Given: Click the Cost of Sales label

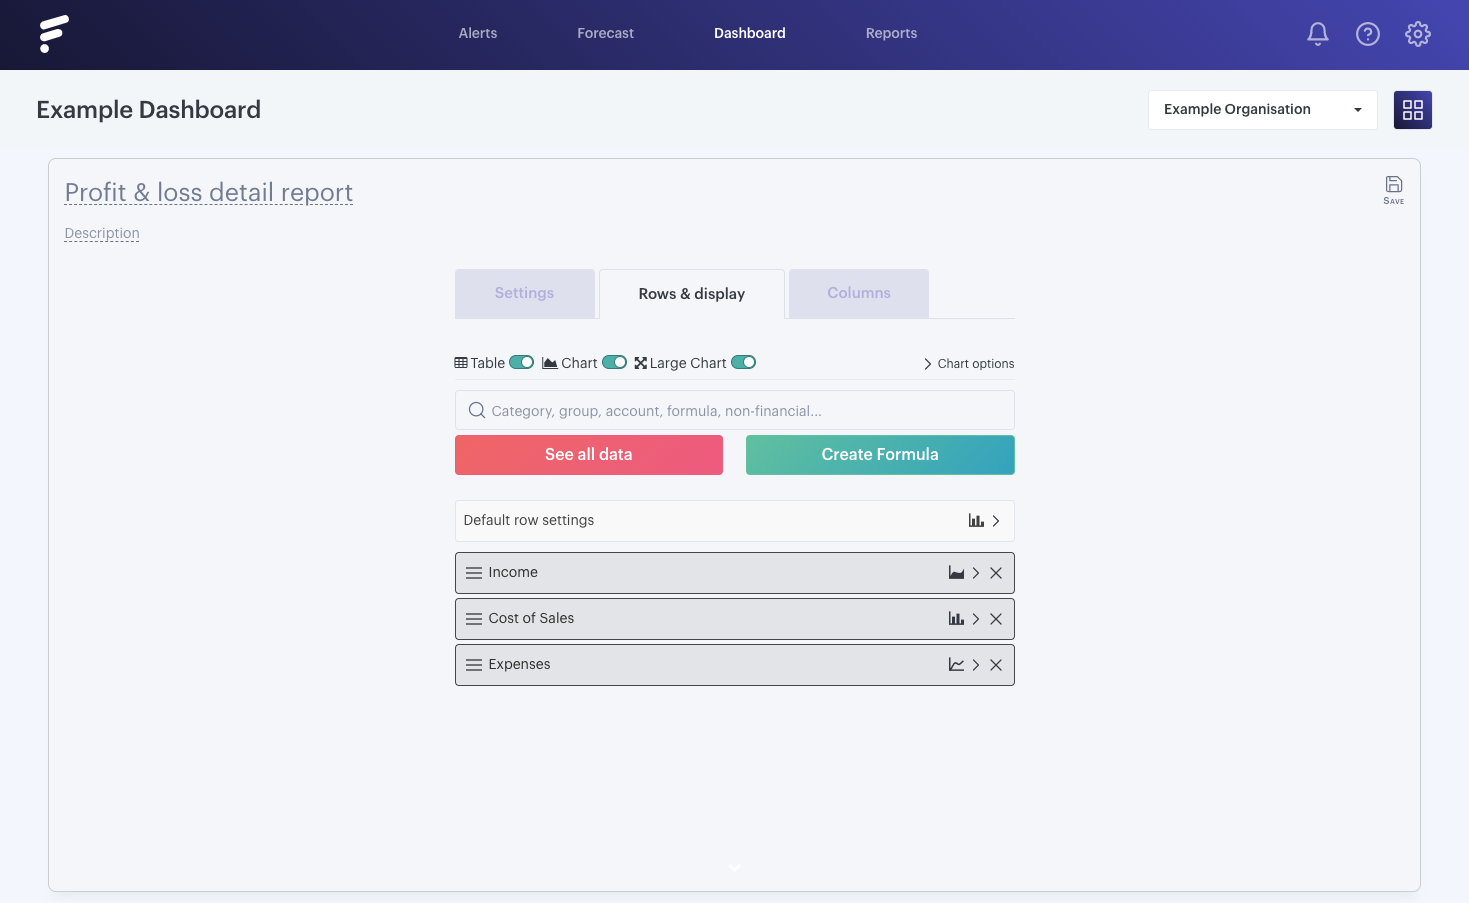Looking at the screenshot, I should click(531, 618).
